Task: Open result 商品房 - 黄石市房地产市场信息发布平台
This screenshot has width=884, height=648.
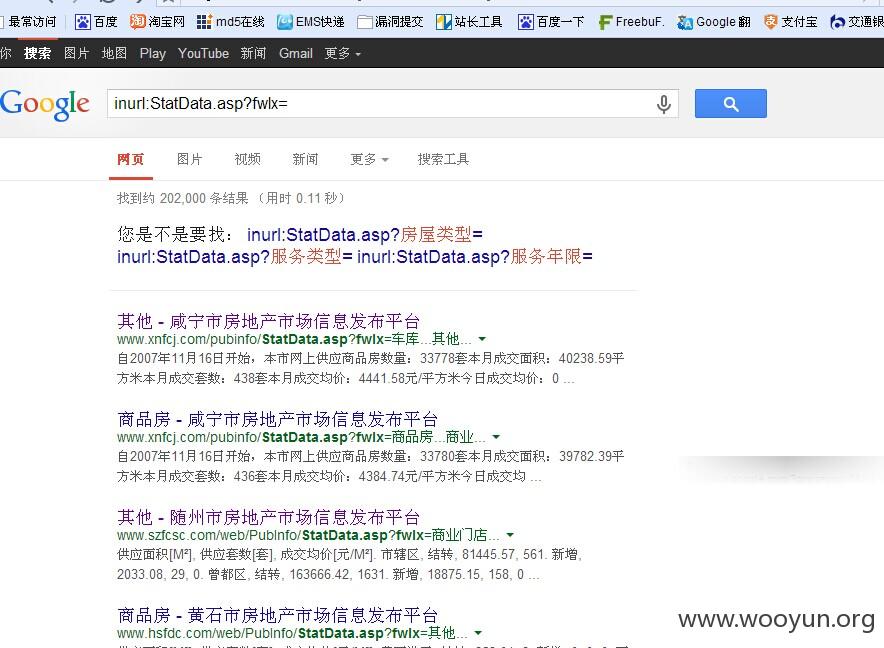Action: point(277,615)
